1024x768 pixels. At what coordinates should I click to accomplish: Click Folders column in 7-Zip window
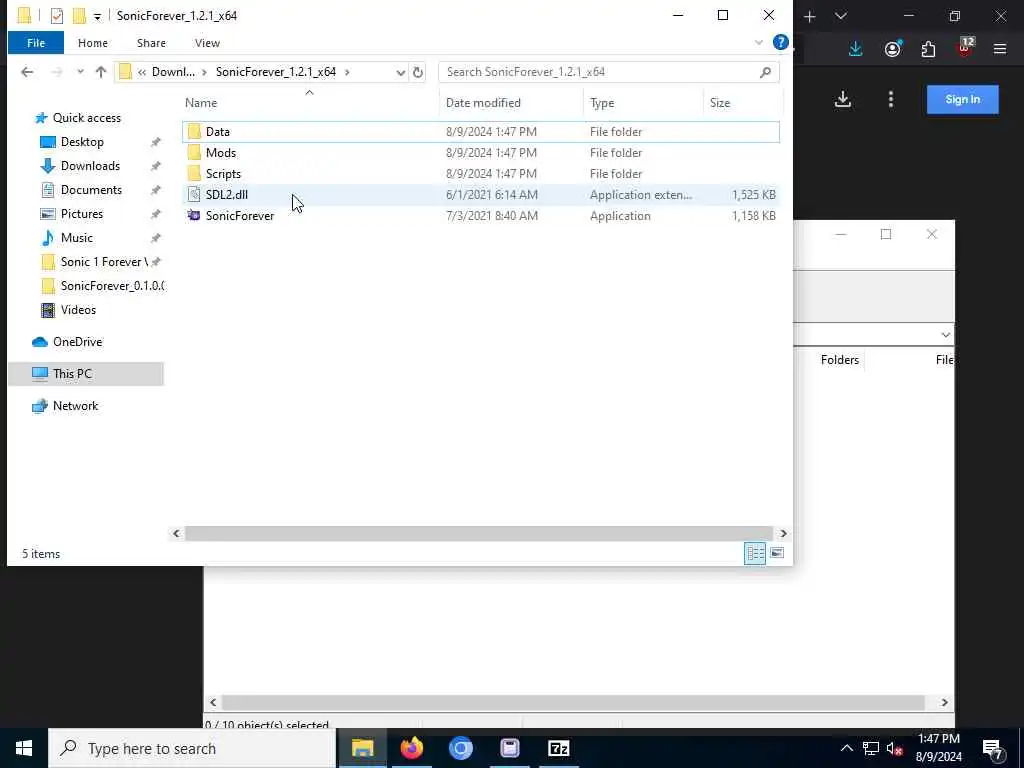click(x=840, y=360)
